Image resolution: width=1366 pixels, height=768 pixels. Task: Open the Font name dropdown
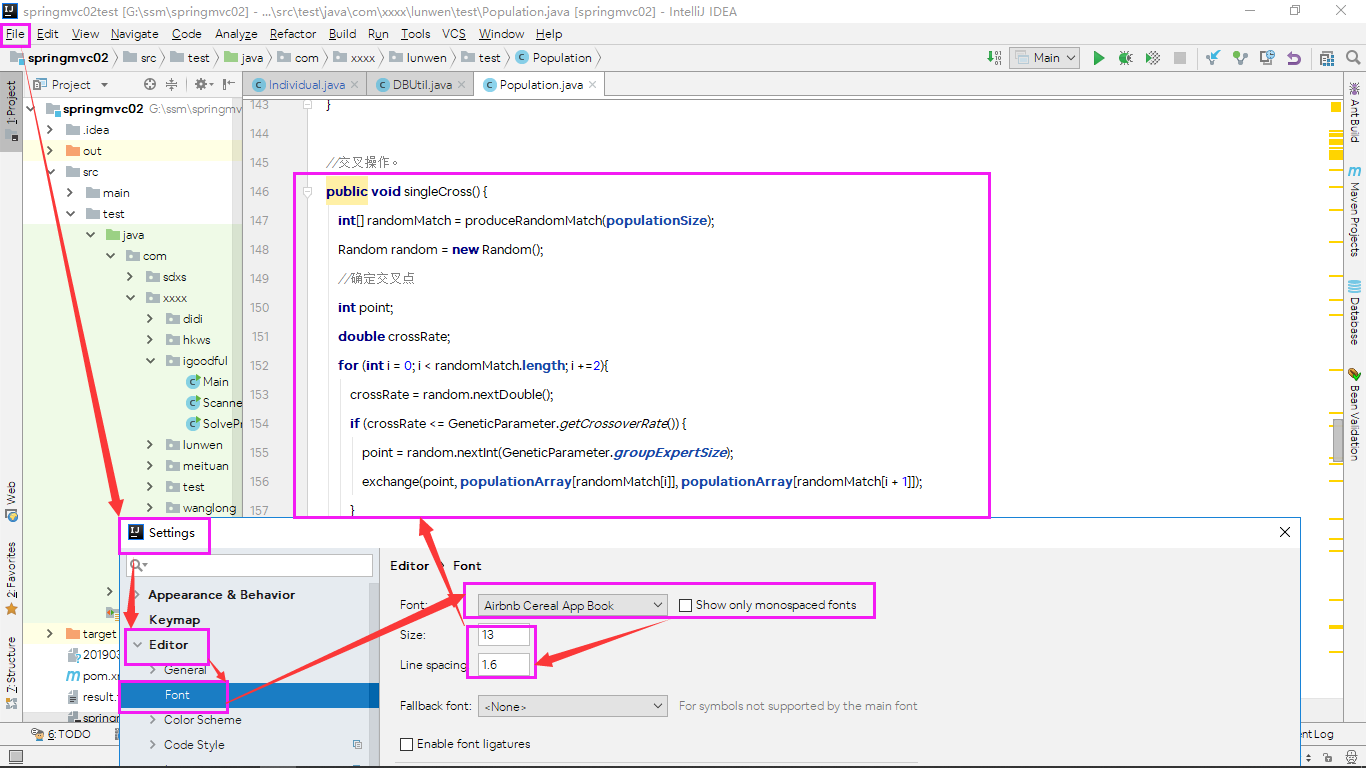coord(572,605)
